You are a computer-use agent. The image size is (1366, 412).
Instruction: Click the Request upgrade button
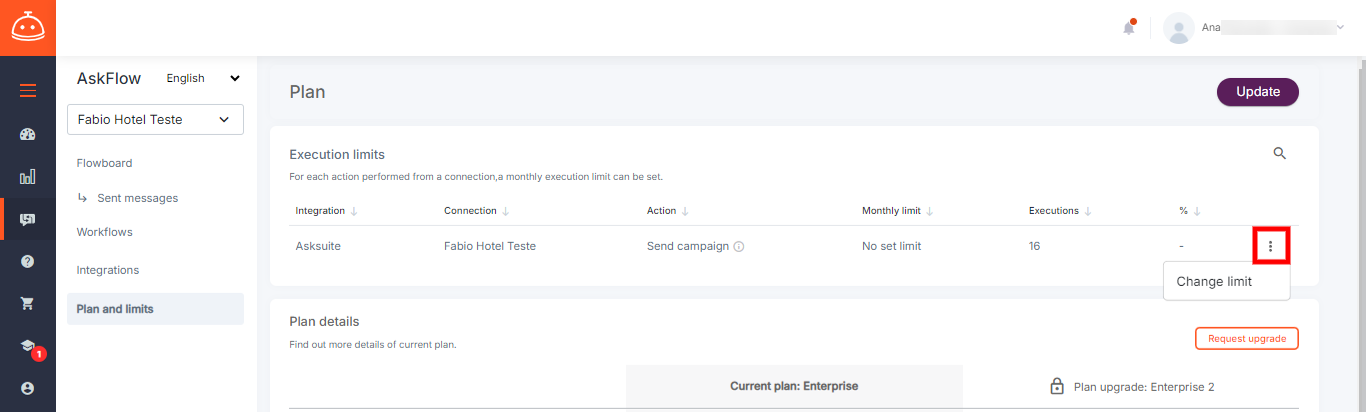point(1247,338)
